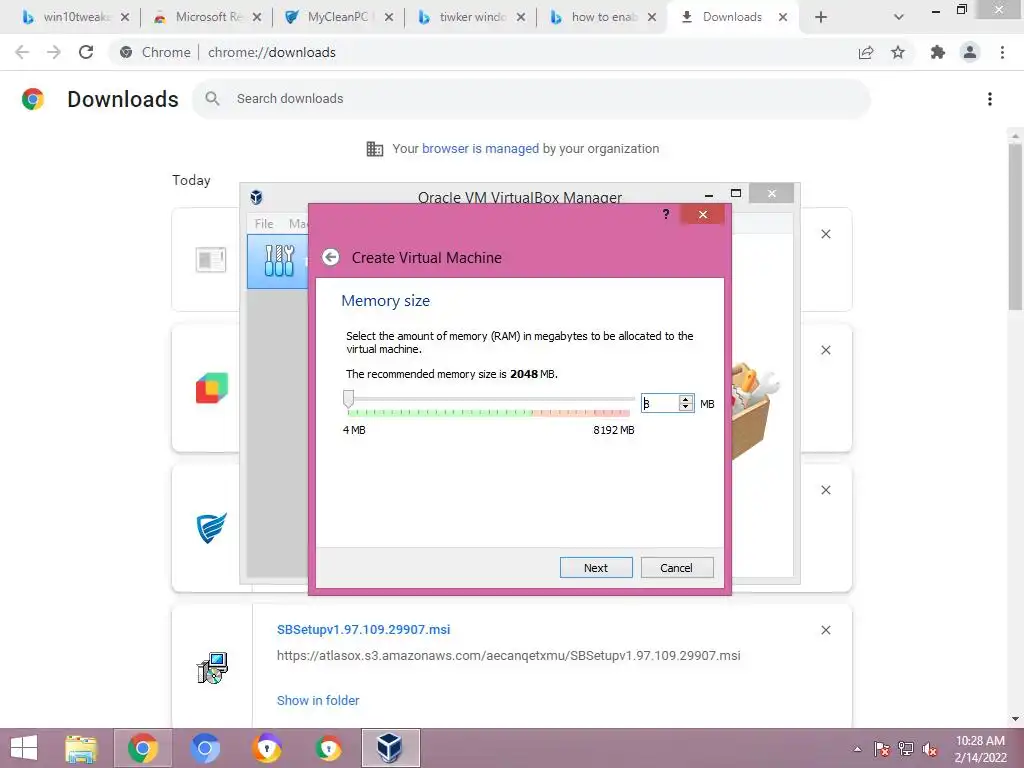Open a new Chrome tab
The width and height of the screenshot is (1024, 768).
821,17
